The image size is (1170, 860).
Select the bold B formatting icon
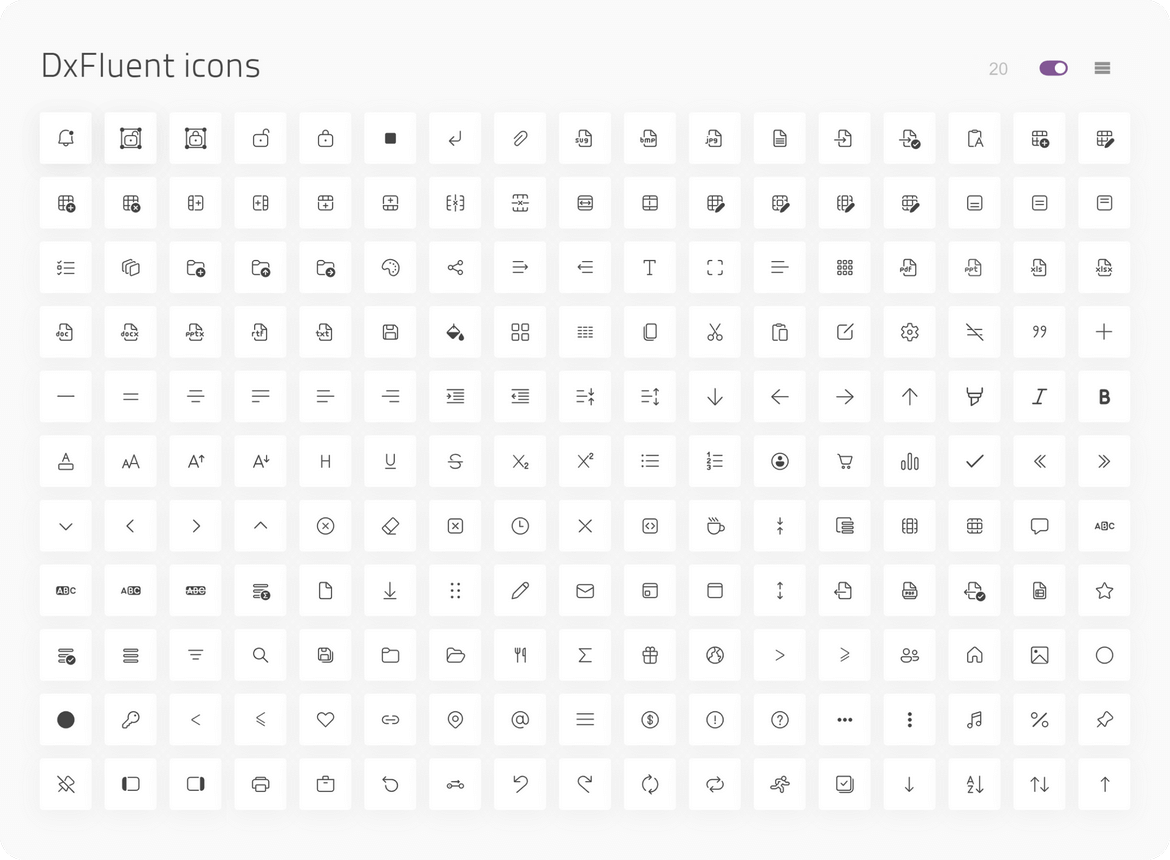(x=1104, y=396)
